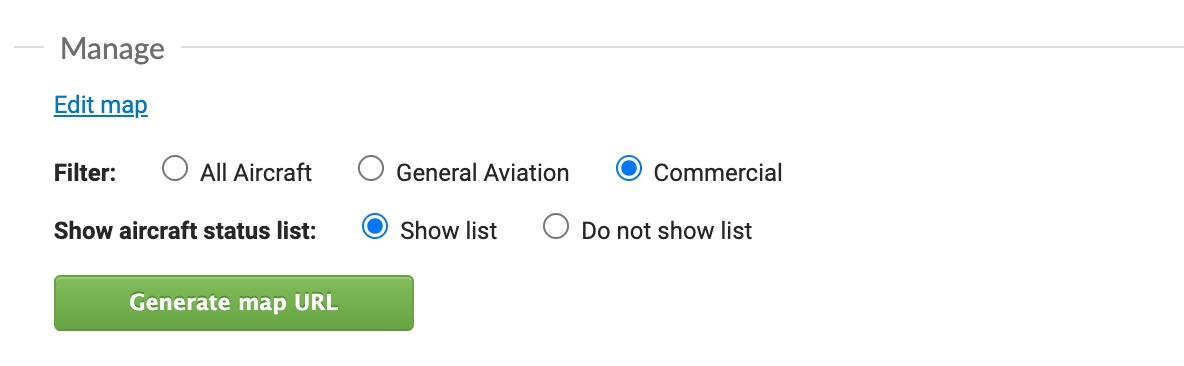Select the General Aviation radio button

coord(371,169)
